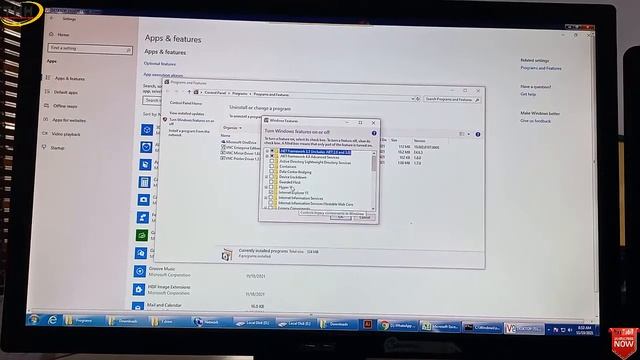Click the Windows Features list scrollbar thumb

click(x=373, y=163)
